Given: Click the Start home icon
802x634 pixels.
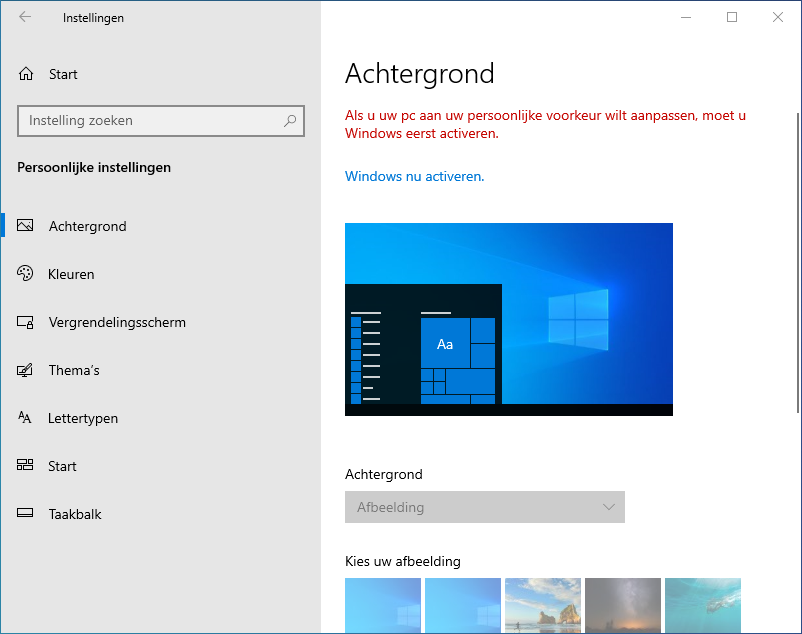Looking at the screenshot, I should click(26, 74).
